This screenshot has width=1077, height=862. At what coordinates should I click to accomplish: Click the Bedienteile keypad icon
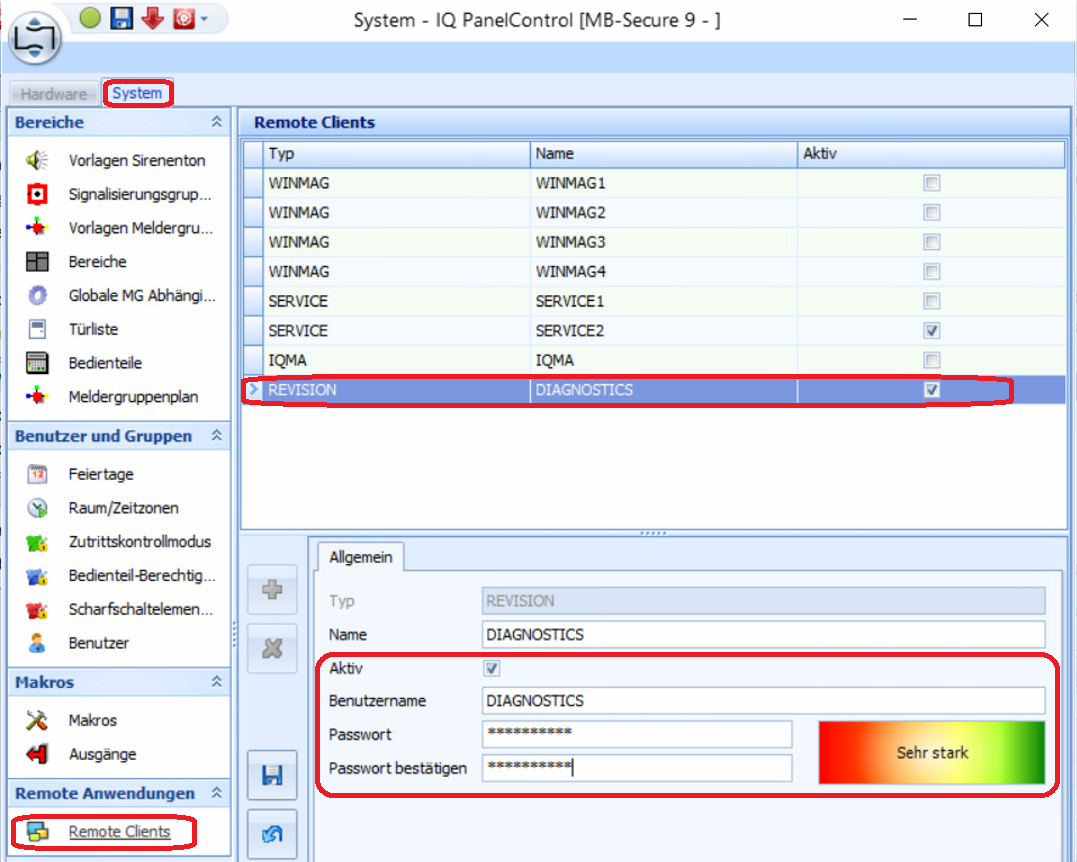[x=37, y=363]
